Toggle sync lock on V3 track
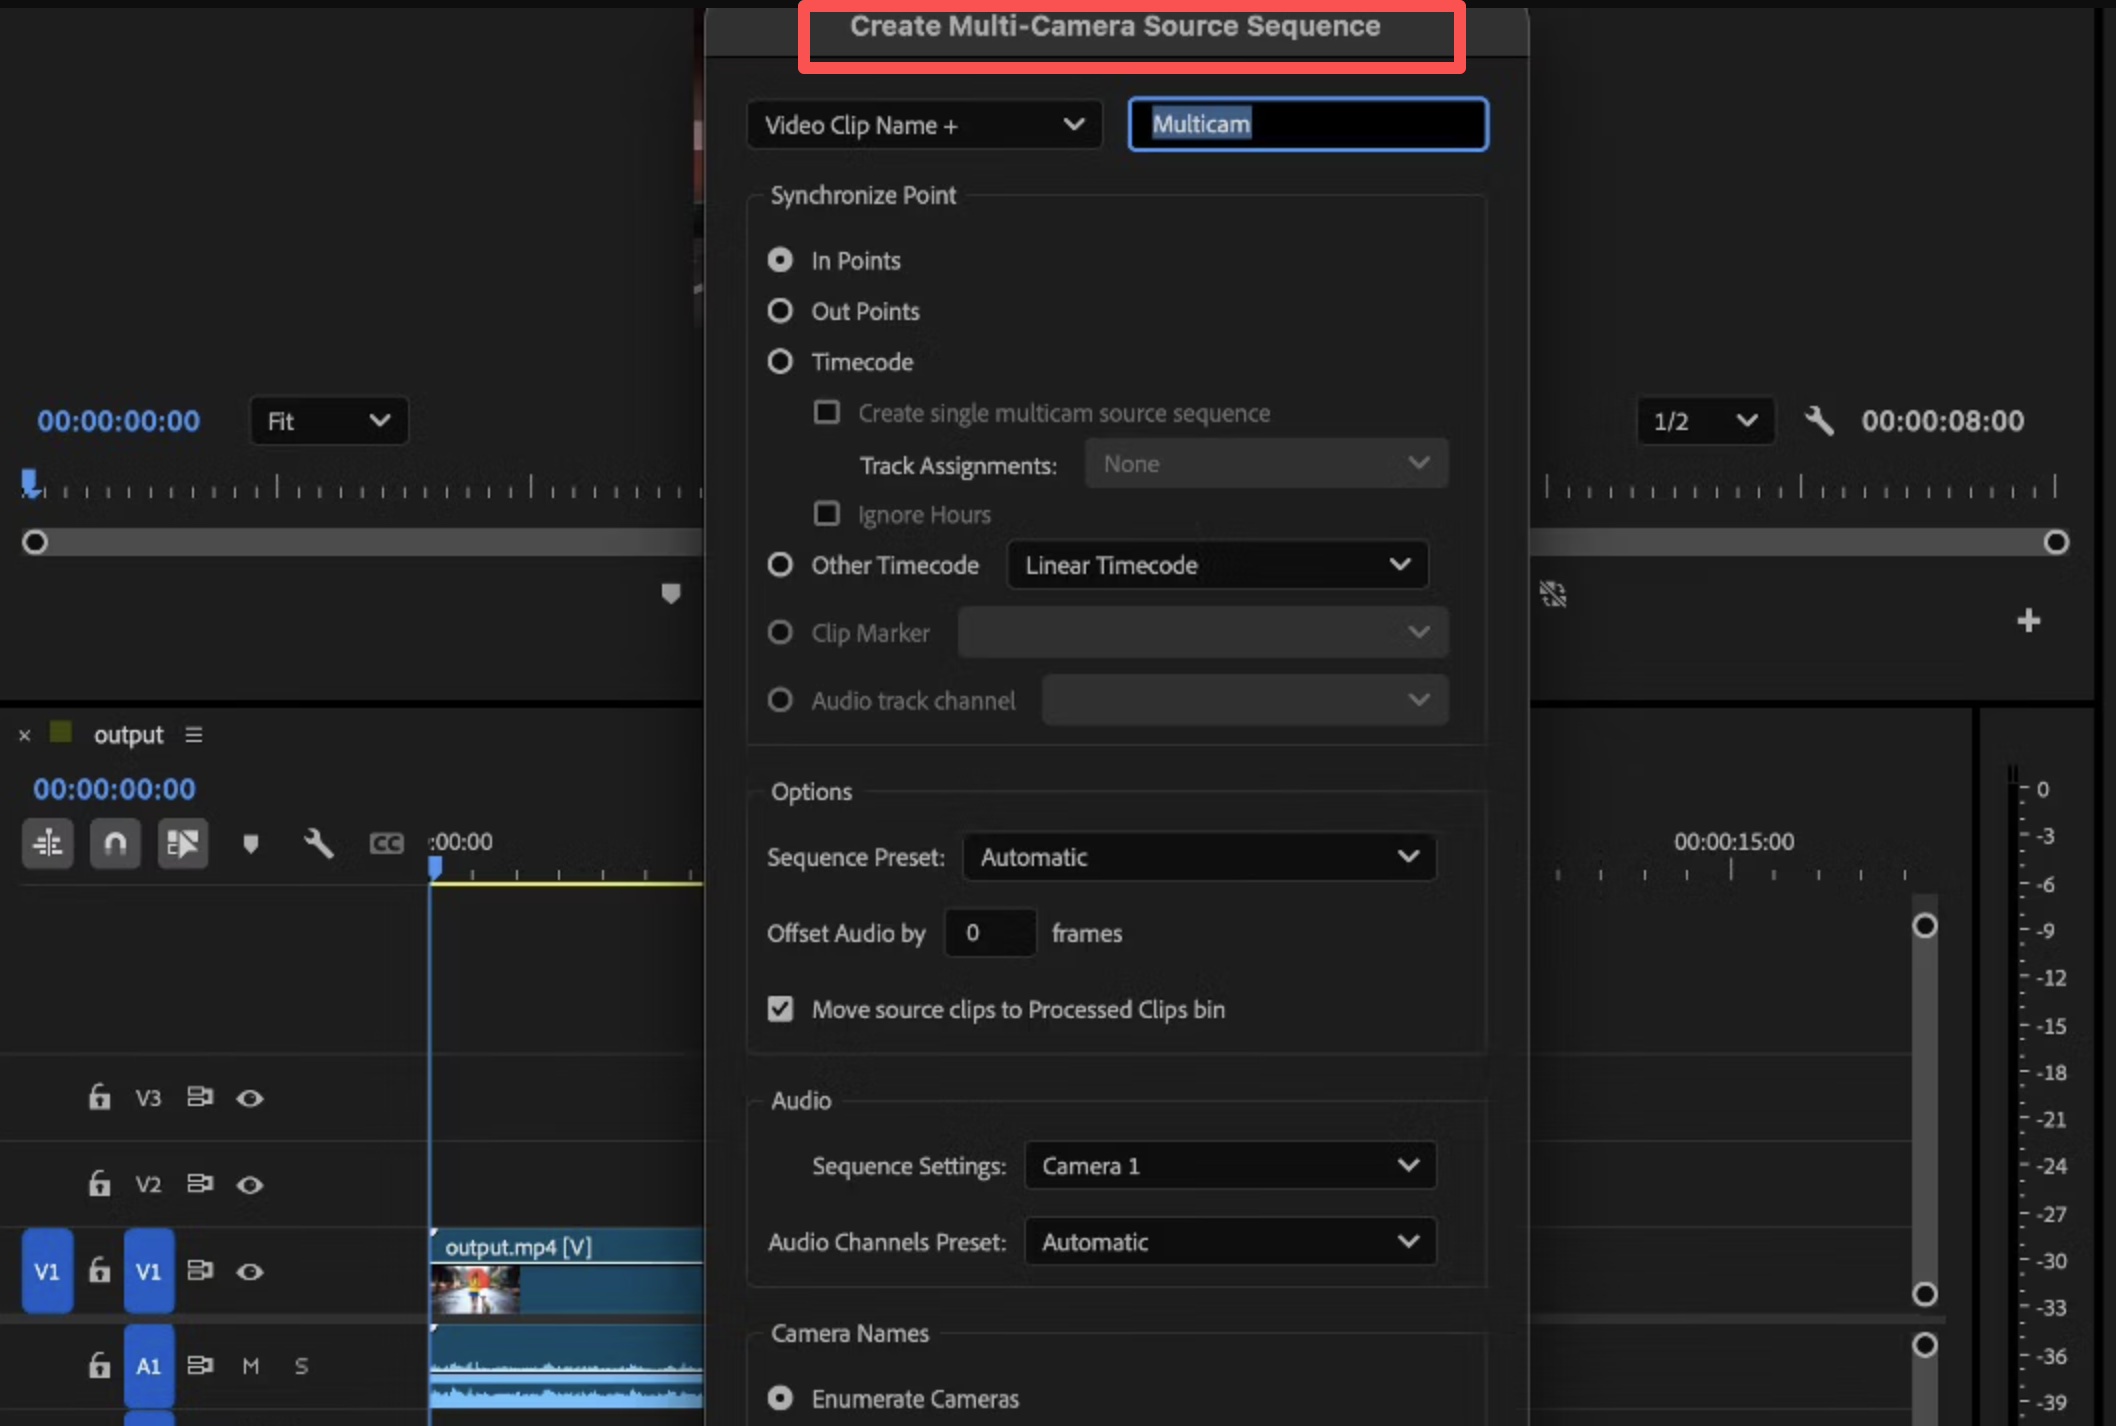The width and height of the screenshot is (2116, 1426). (200, 1097)
